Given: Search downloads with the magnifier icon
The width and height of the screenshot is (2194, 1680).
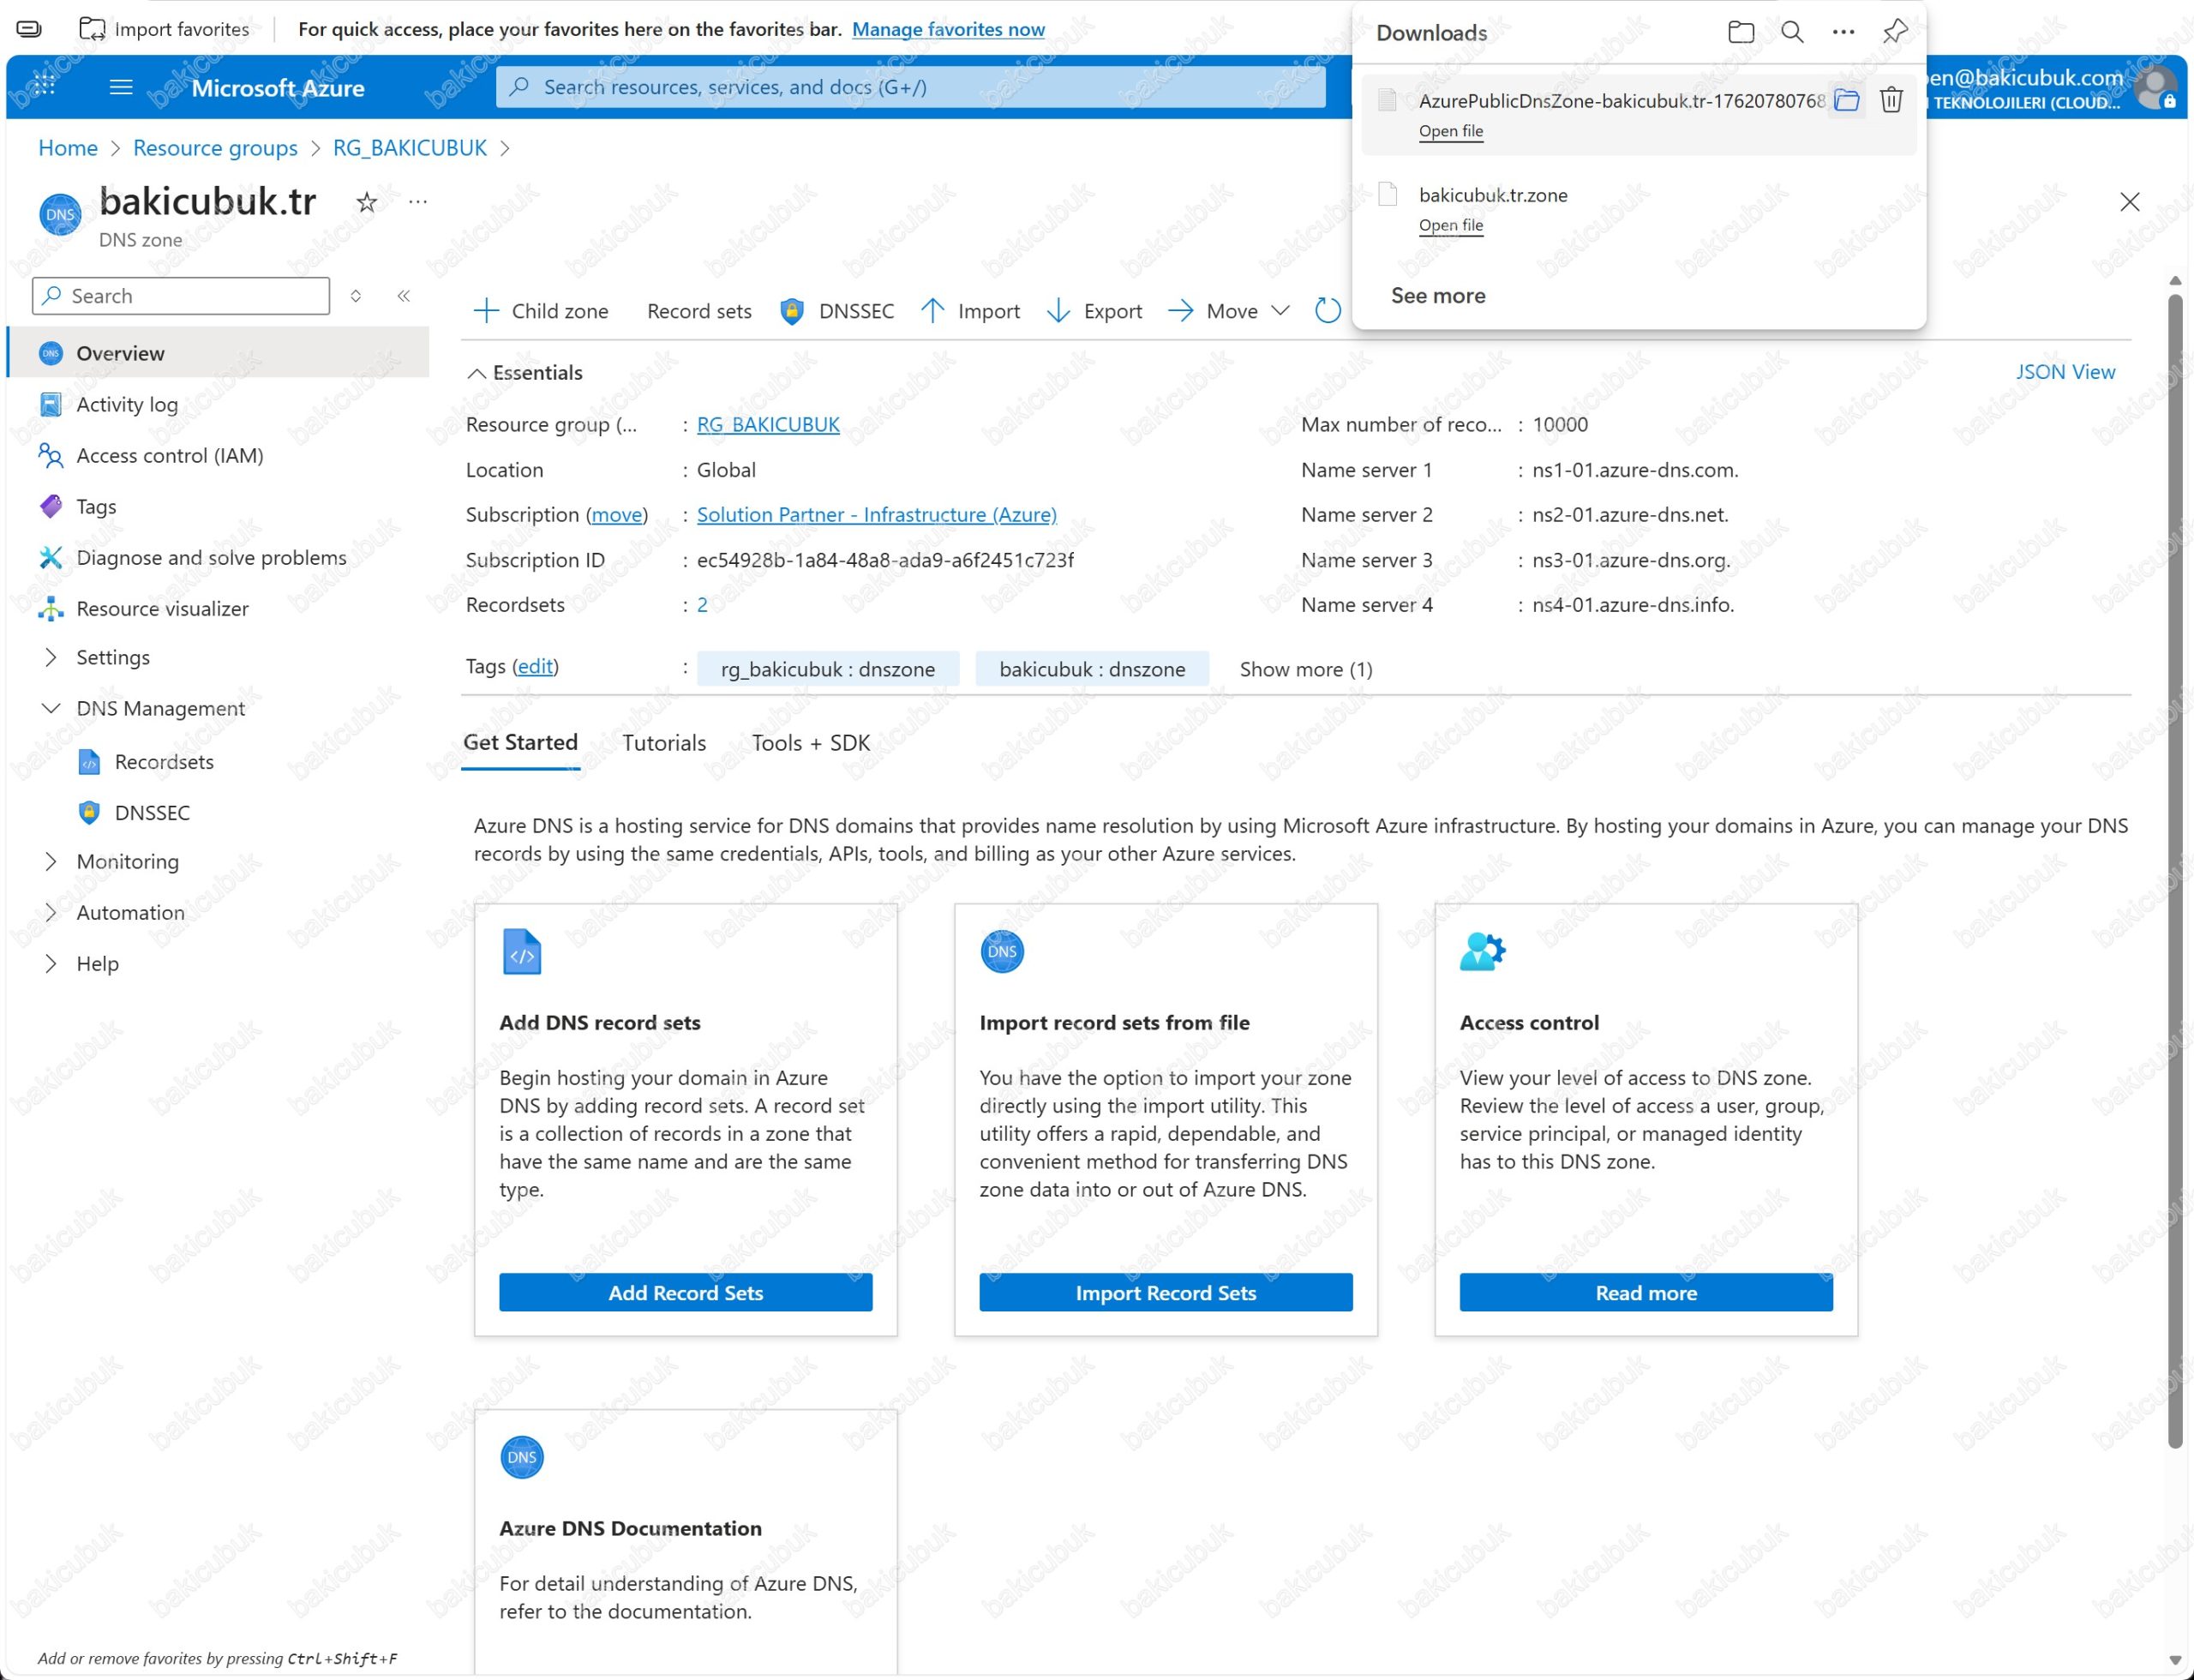Looking at the screenshot, I should click(1792, 32).
